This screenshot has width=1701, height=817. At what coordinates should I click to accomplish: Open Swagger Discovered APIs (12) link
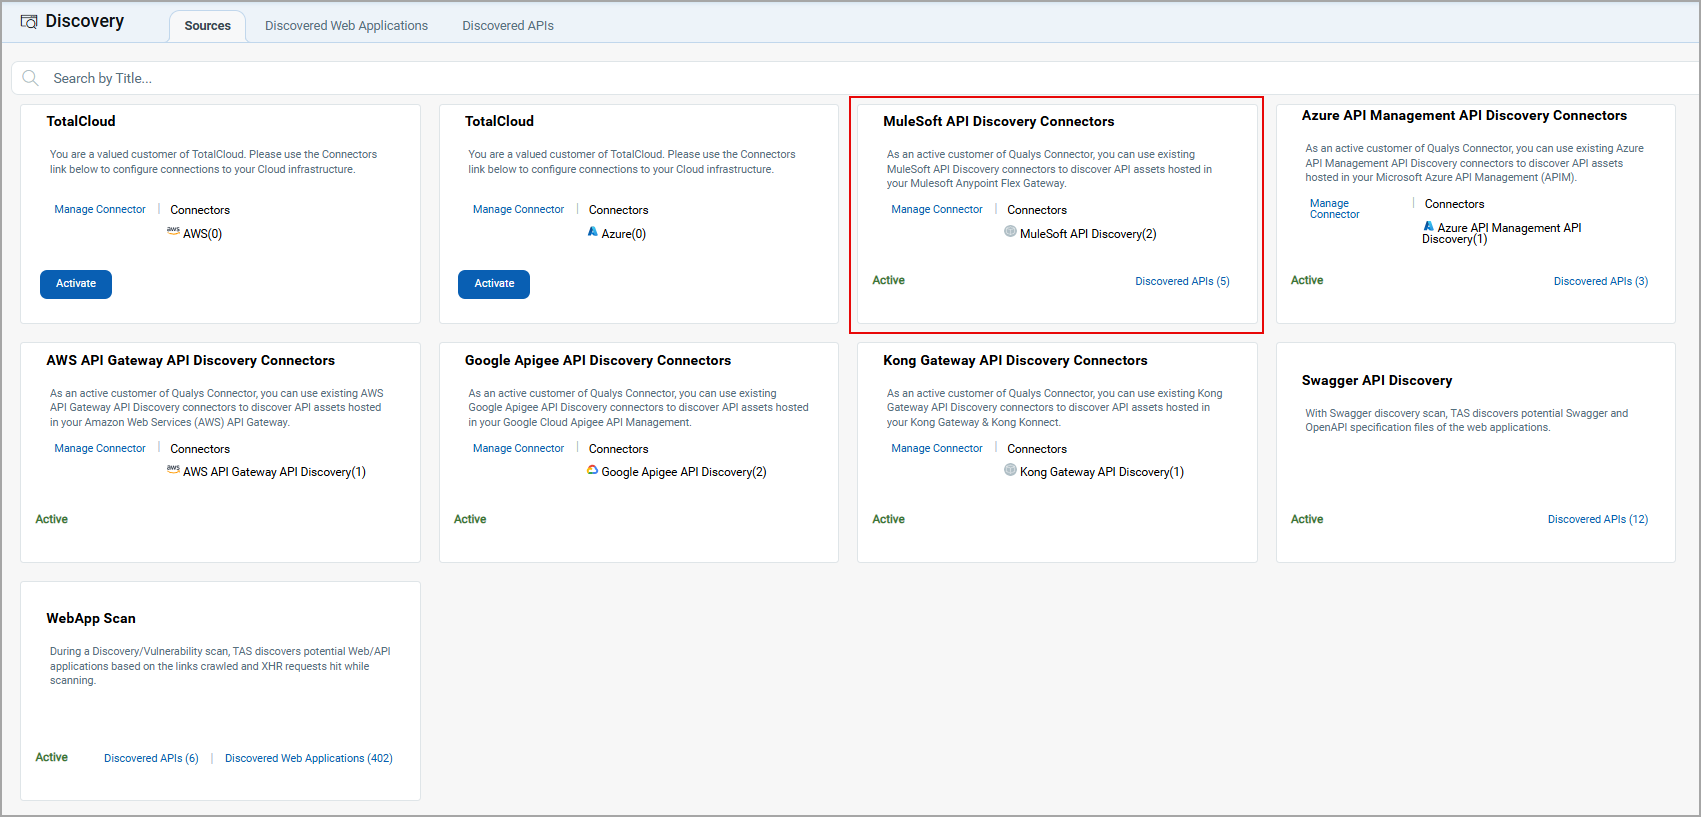click(x=1598, y=520)
